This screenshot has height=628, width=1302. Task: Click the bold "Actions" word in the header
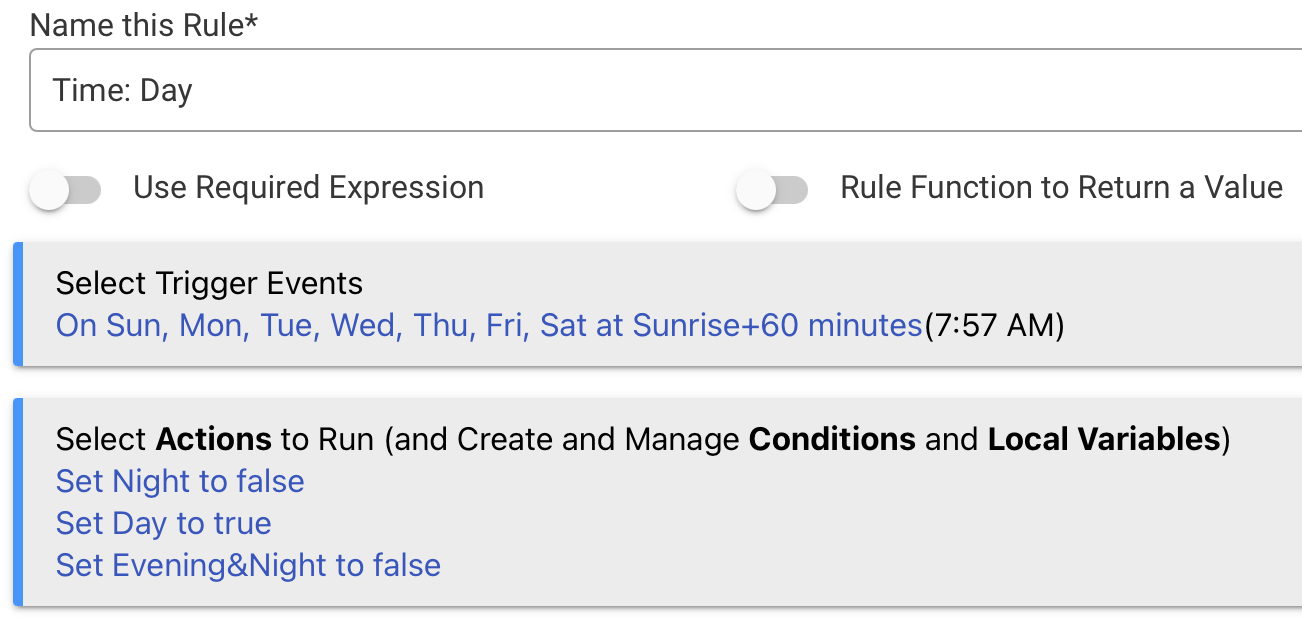coord(213,440)
